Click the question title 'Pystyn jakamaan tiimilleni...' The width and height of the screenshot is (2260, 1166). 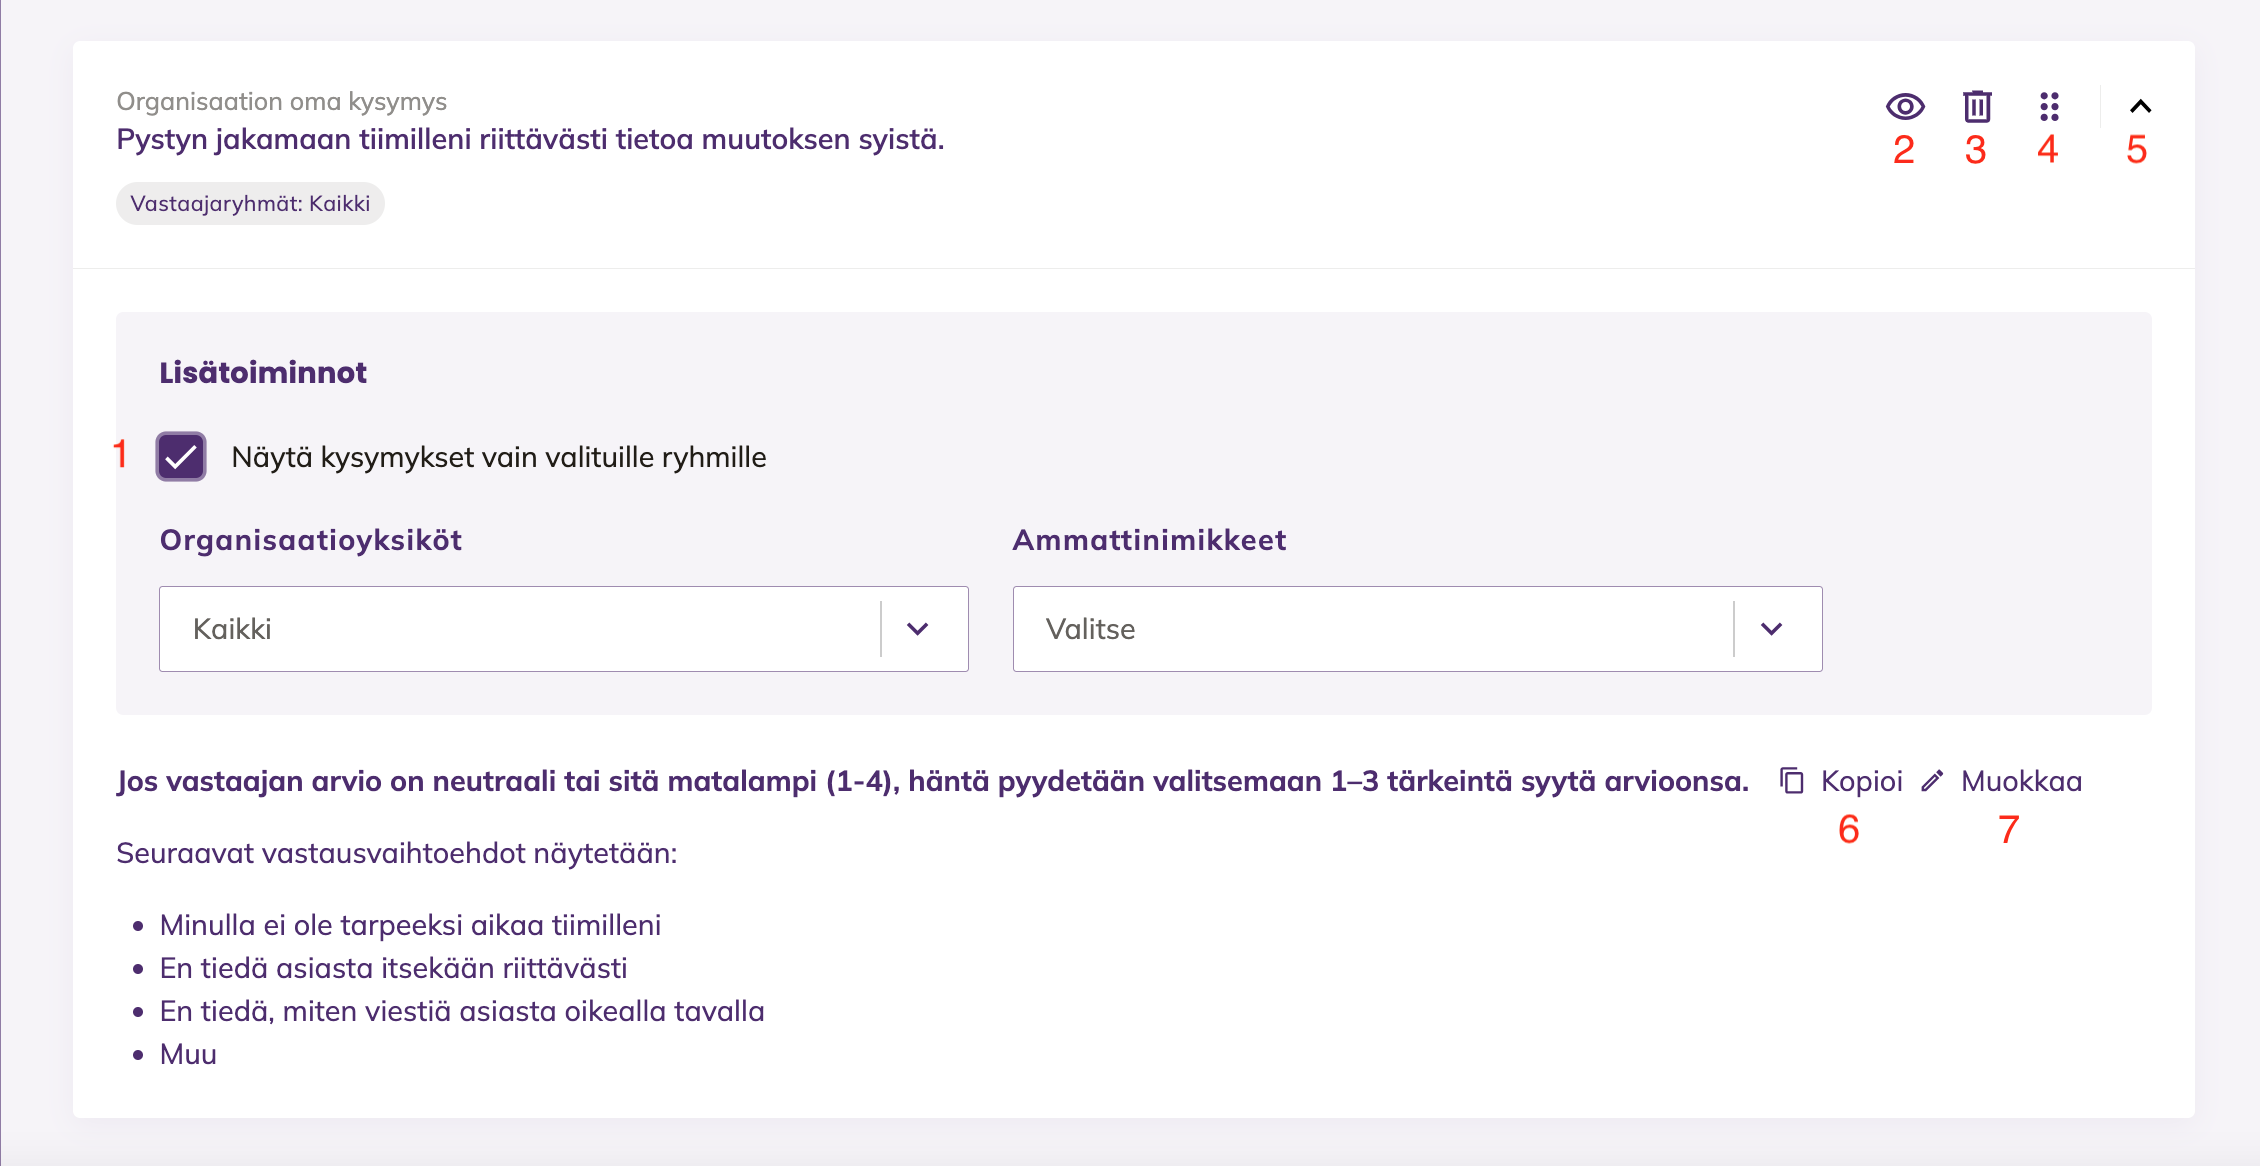pos(530,139)
